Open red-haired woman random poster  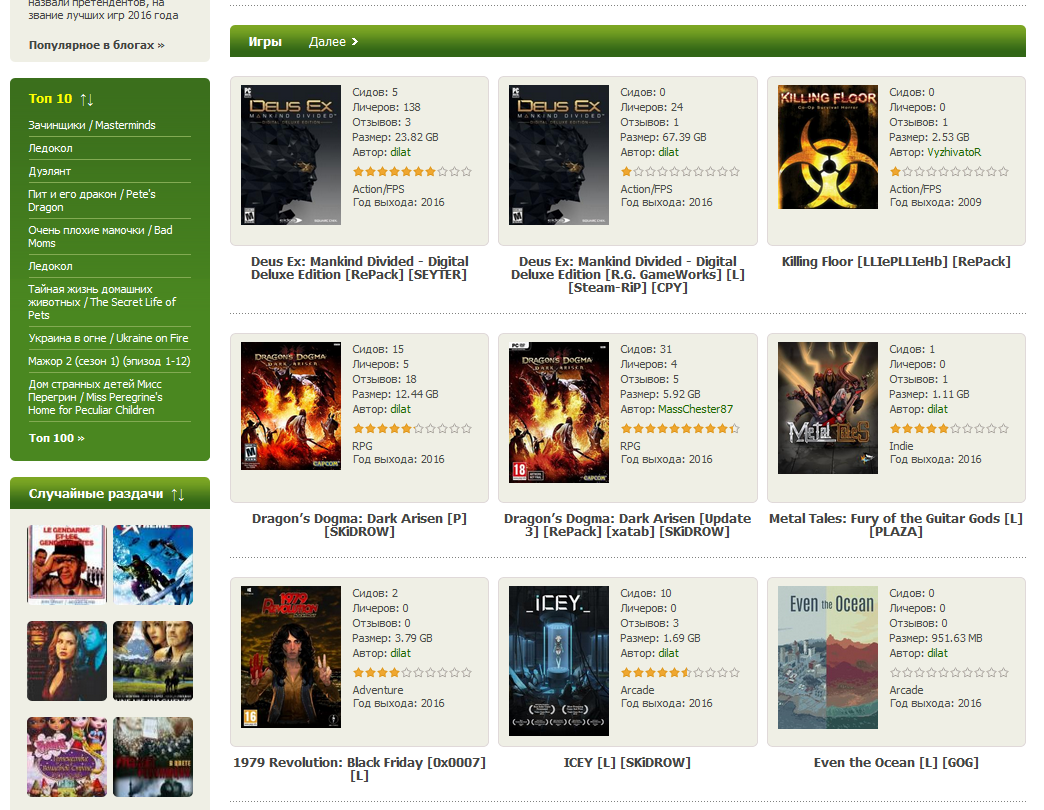pos(67,661)
